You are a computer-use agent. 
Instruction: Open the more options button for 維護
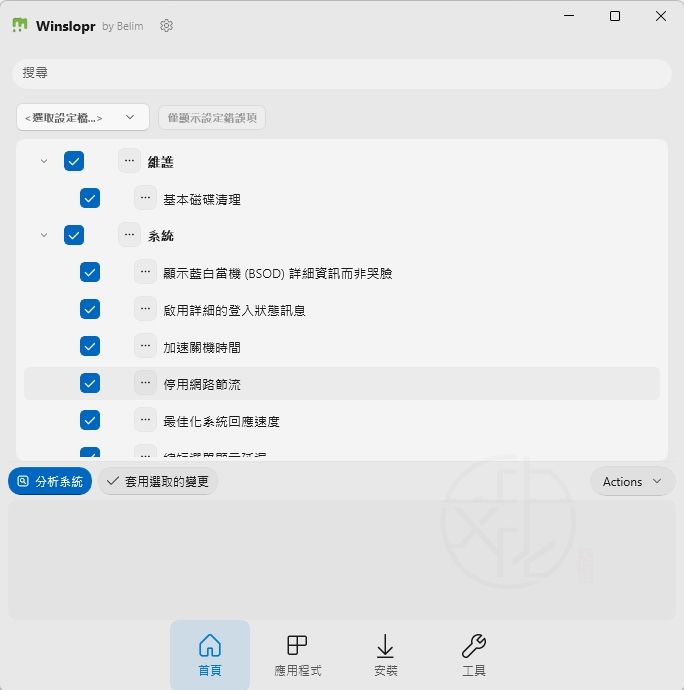tap(129, 161)
